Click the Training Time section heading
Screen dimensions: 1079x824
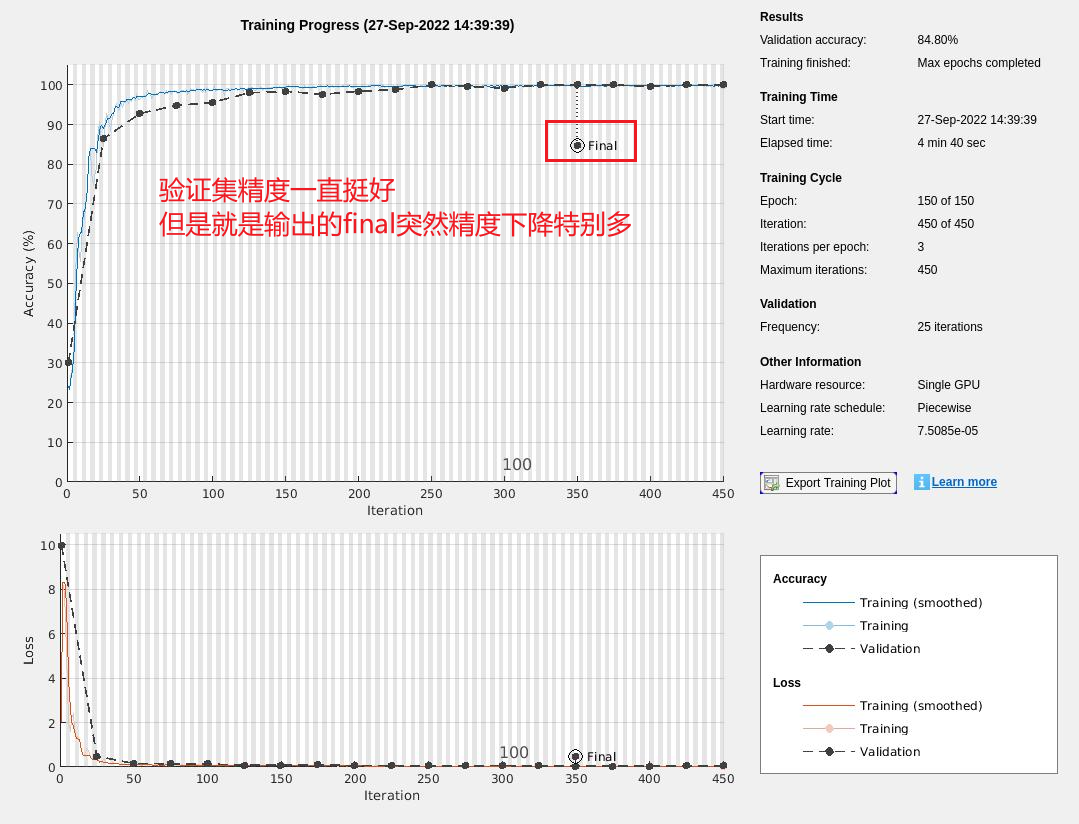click(798, 97)
